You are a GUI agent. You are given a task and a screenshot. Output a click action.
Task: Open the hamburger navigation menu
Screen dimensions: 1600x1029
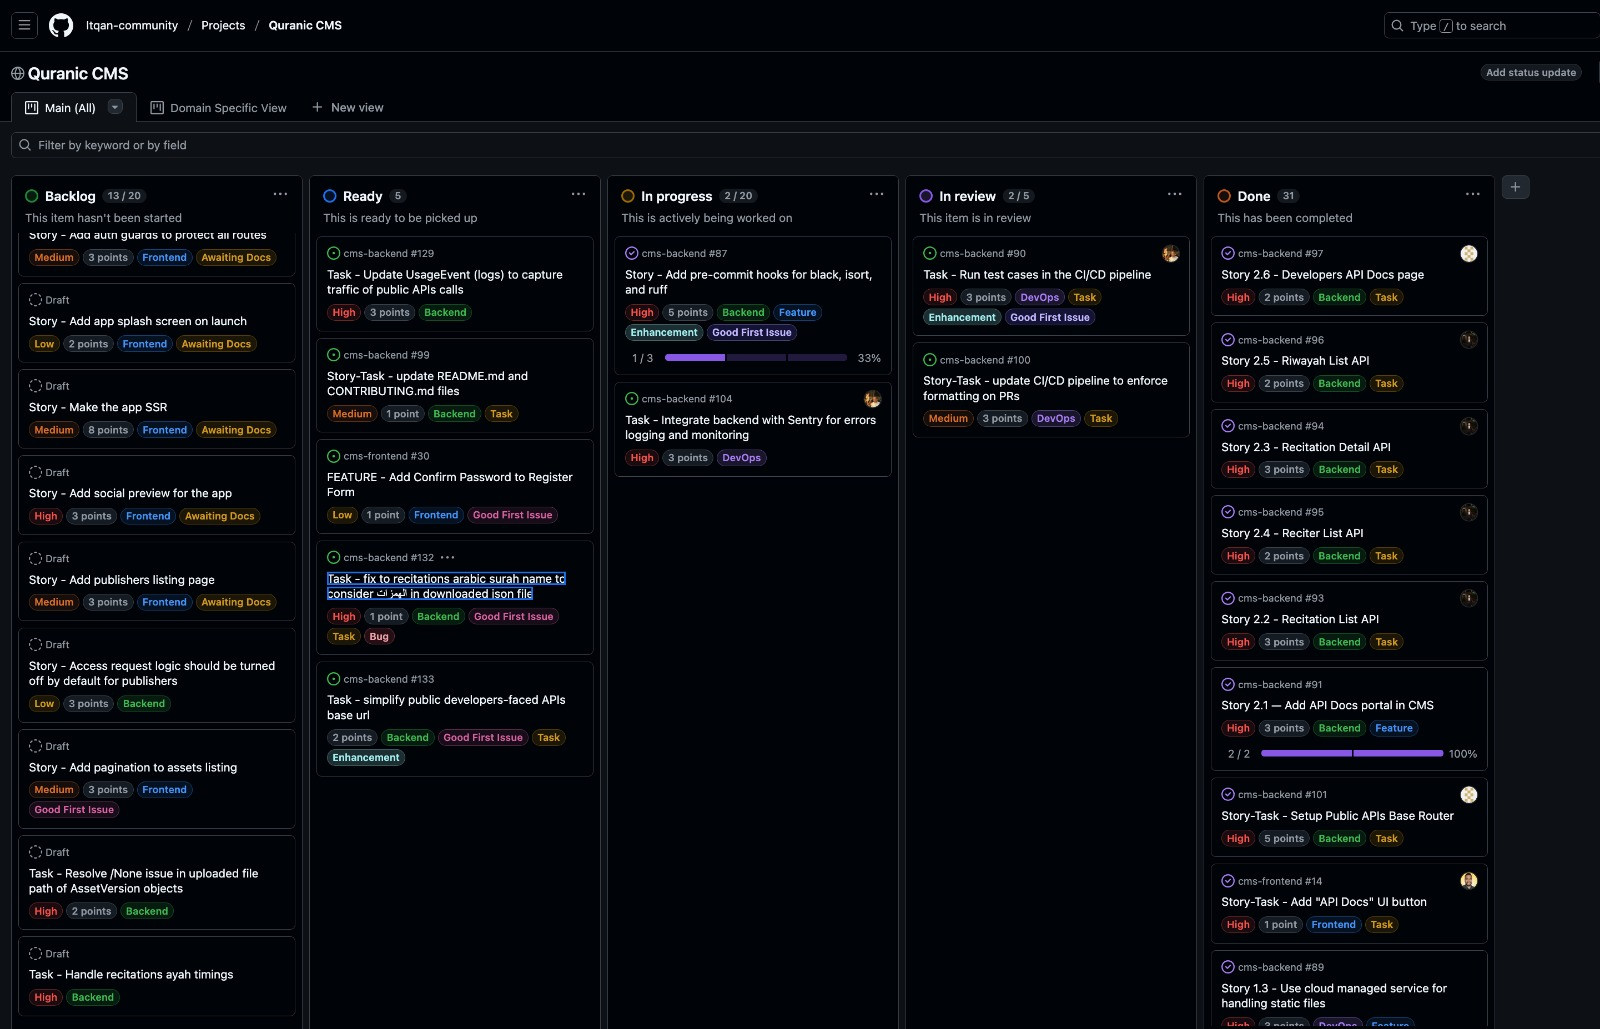pyautogui.click(x=24, y=25)
